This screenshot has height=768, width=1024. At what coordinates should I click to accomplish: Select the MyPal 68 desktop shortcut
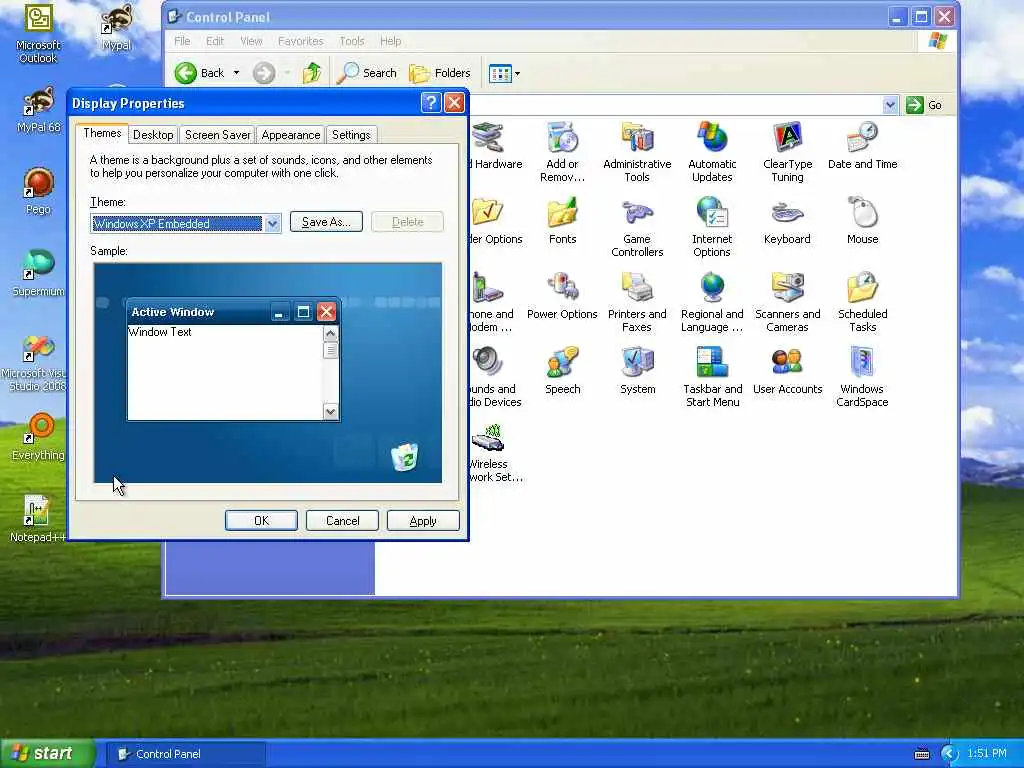(38, 110)
